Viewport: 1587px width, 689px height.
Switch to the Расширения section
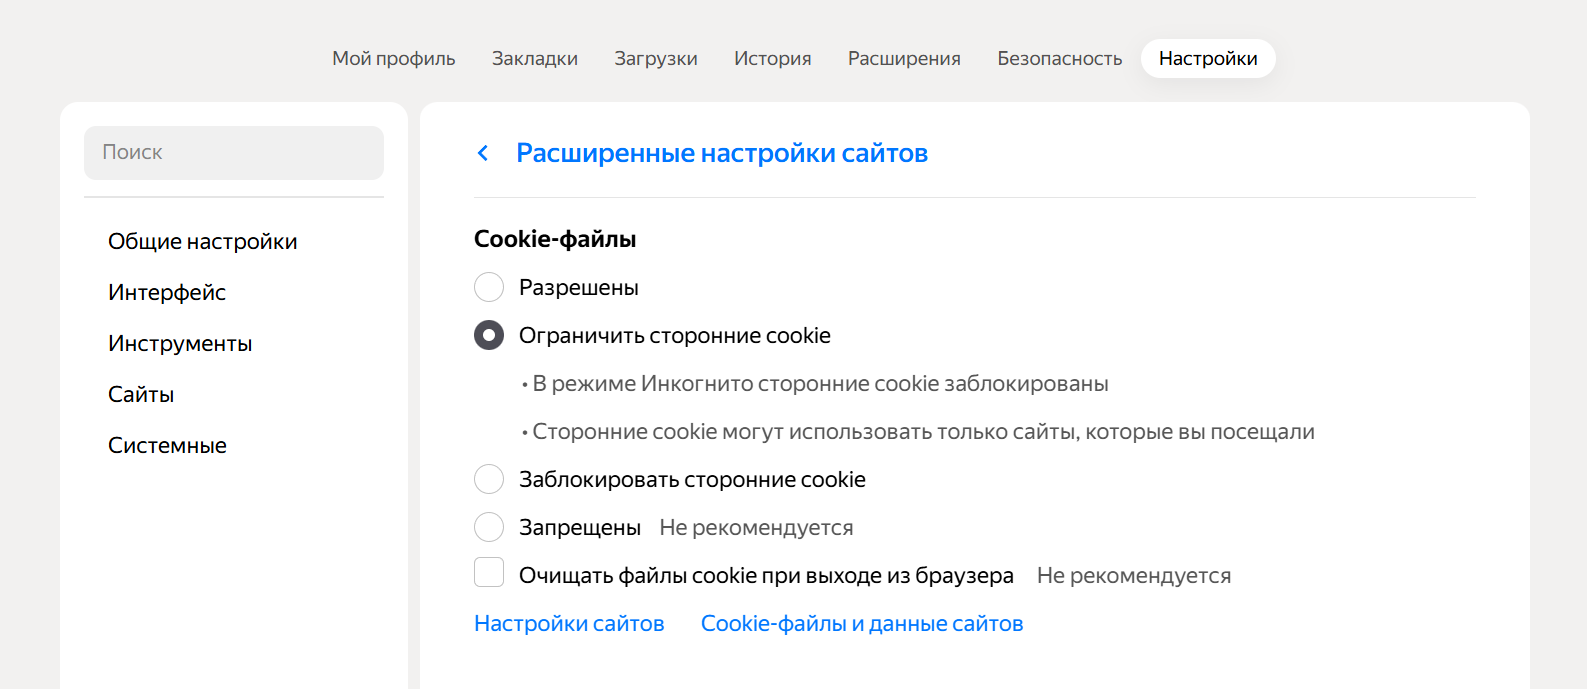(x=903, y=58)
